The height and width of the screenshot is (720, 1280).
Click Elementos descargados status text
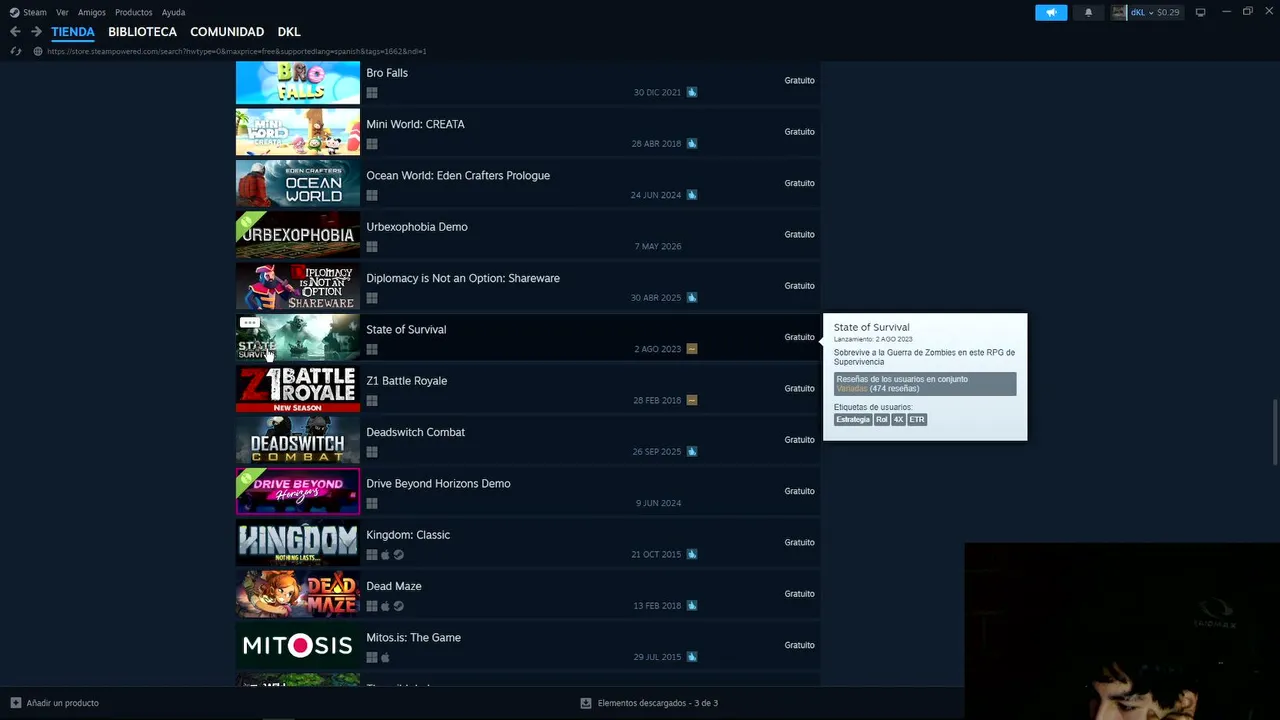click(658, 703)
